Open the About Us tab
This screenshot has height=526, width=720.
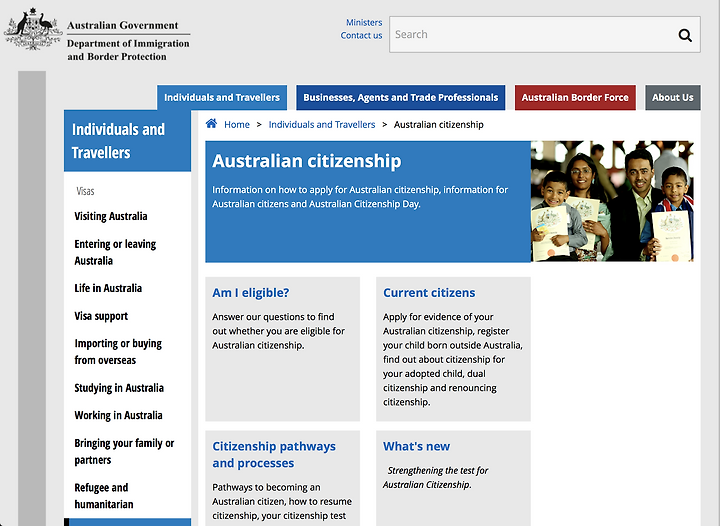pos(673,97)
